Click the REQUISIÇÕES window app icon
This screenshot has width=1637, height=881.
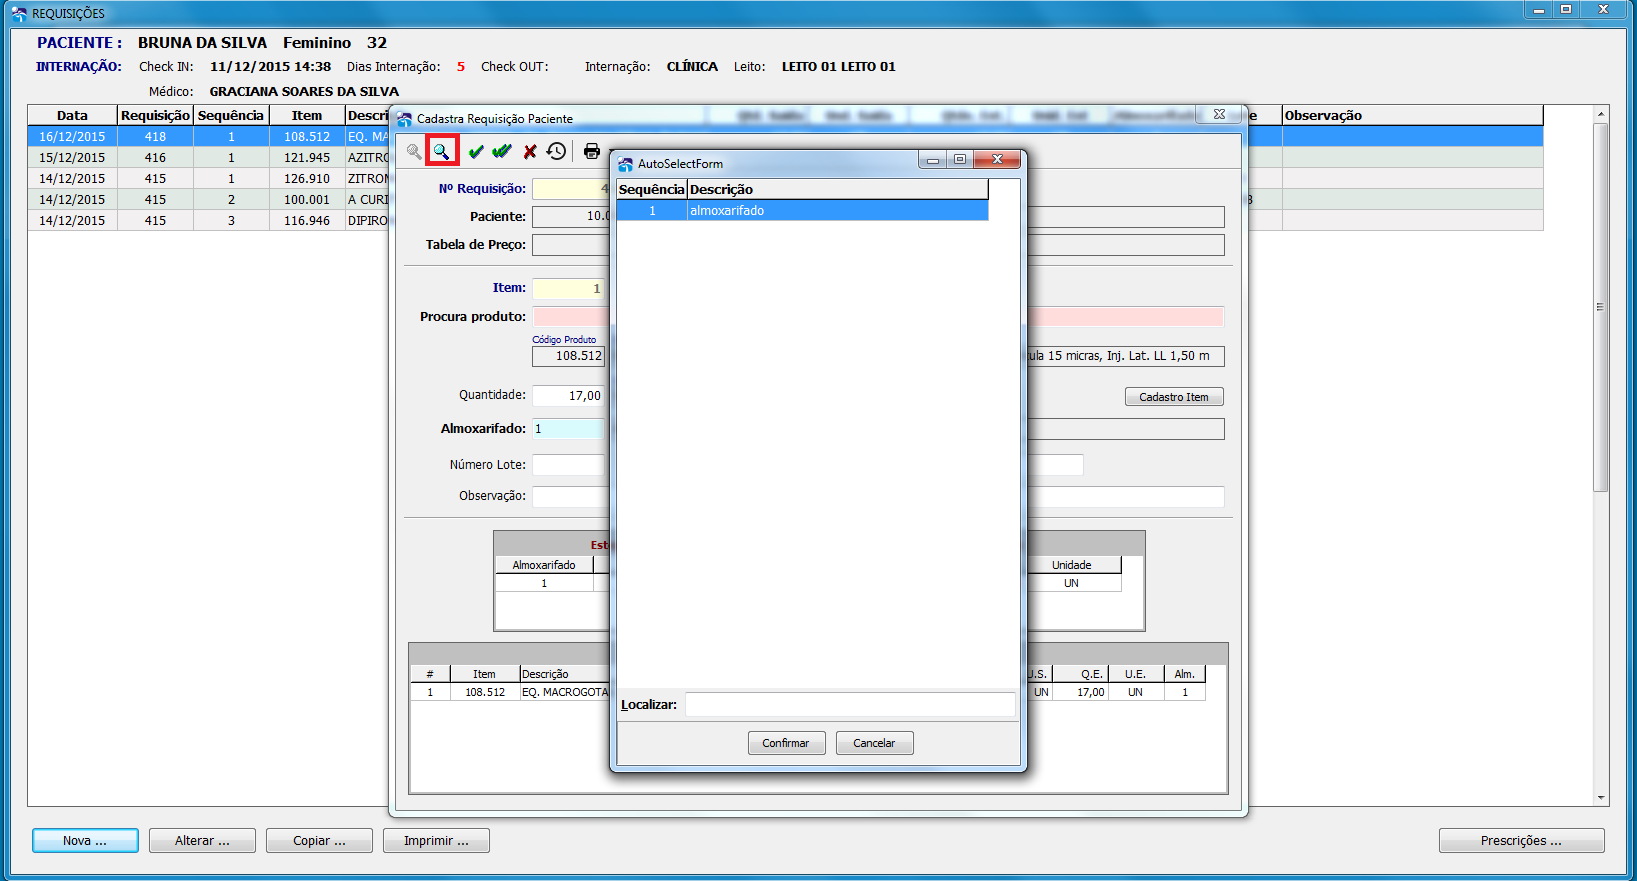click(x=19, y=13)
